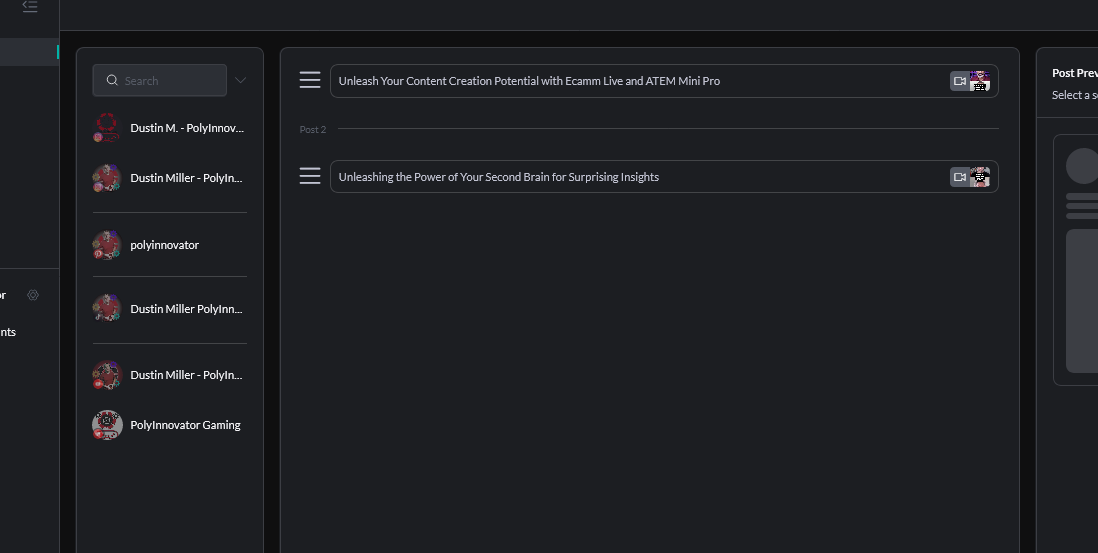Click the Ecamm Live and ATEM Mini Pro title
Image resolution: width=1098 pixels, height=553 pixels.
[529, 81]
